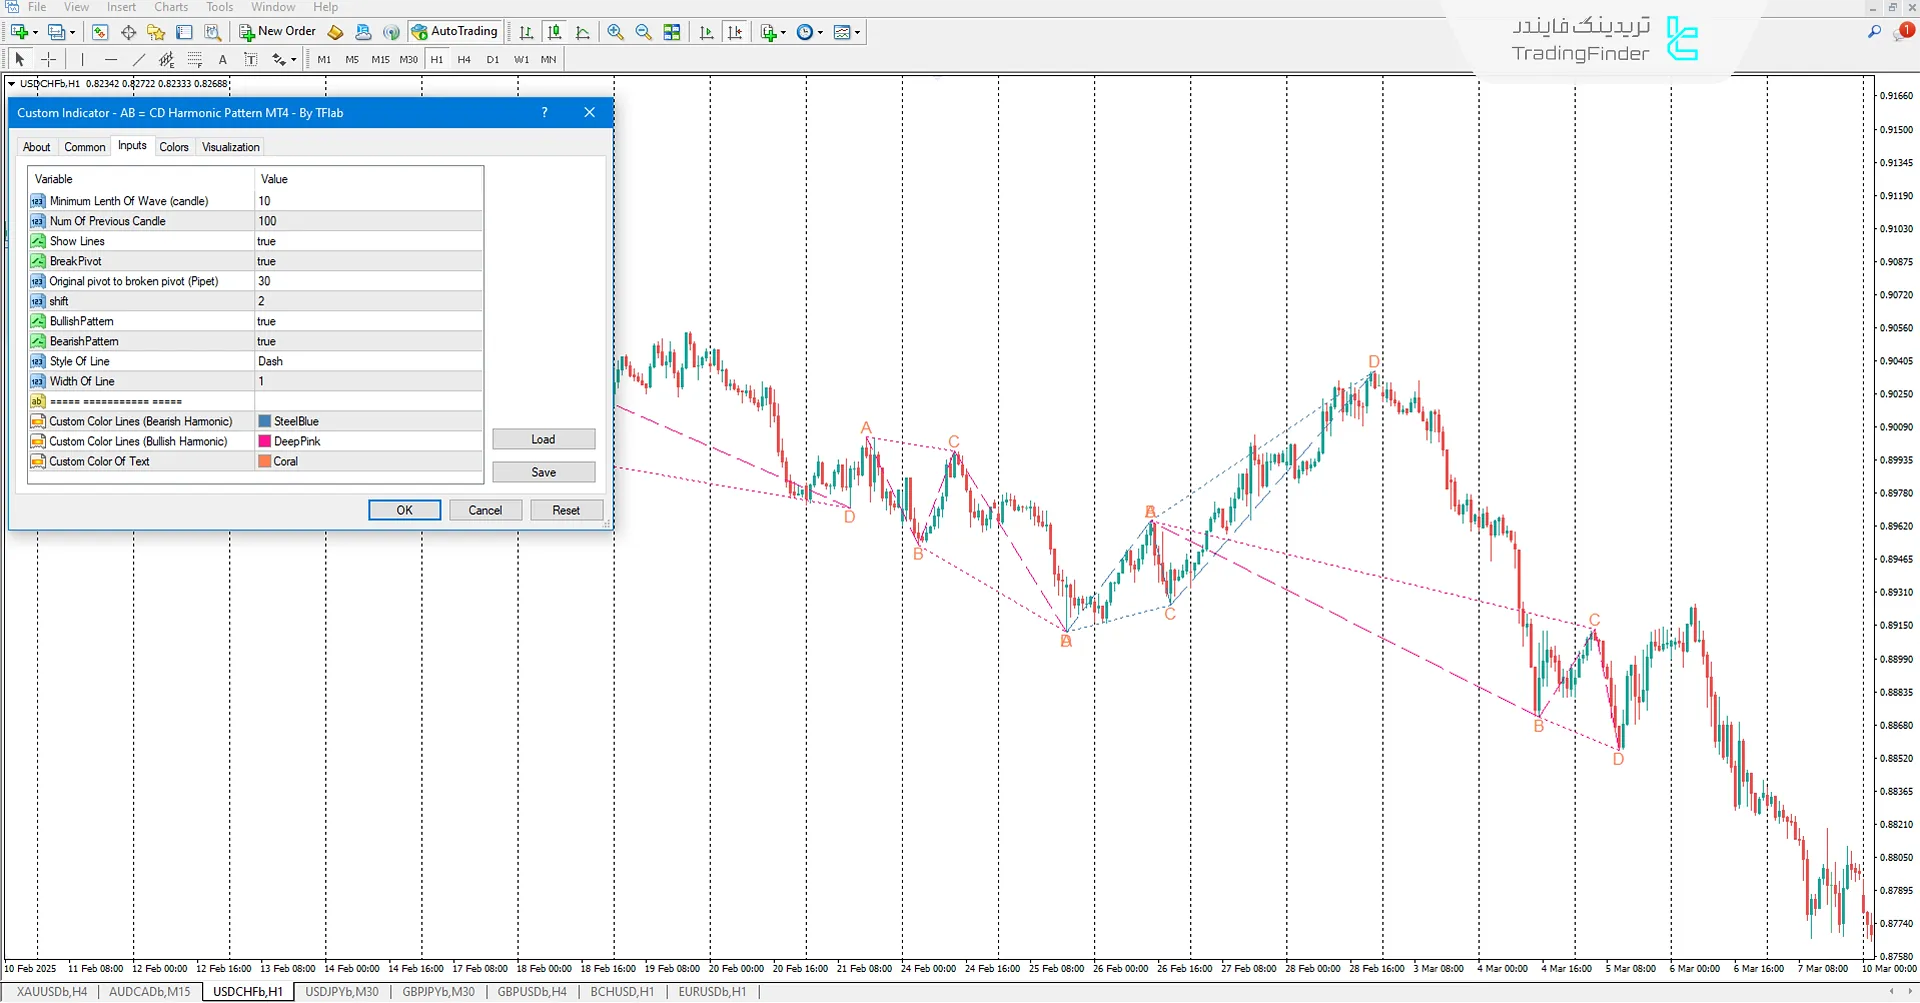Click the DeepPink bullish harmonic color swatch
Image resolution: width=1920 pixels, height=1003 pixels.
point(265,442)
